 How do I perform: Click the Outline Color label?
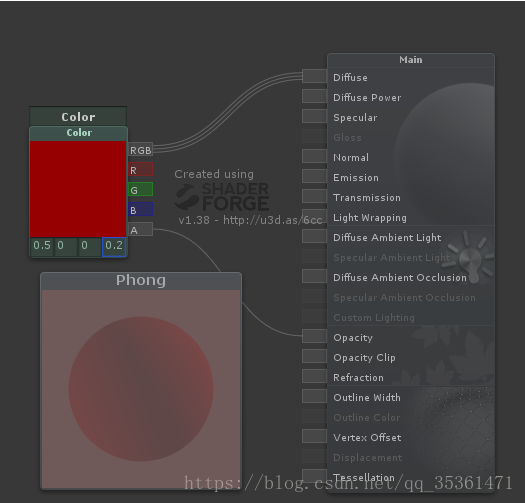click(367, 418)
